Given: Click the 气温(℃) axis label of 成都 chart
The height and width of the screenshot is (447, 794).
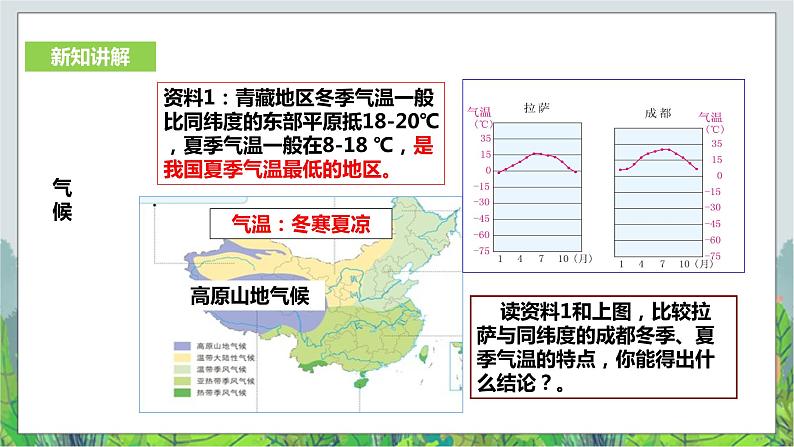Looking at the screenshot, I should click(x=711, y=123).
